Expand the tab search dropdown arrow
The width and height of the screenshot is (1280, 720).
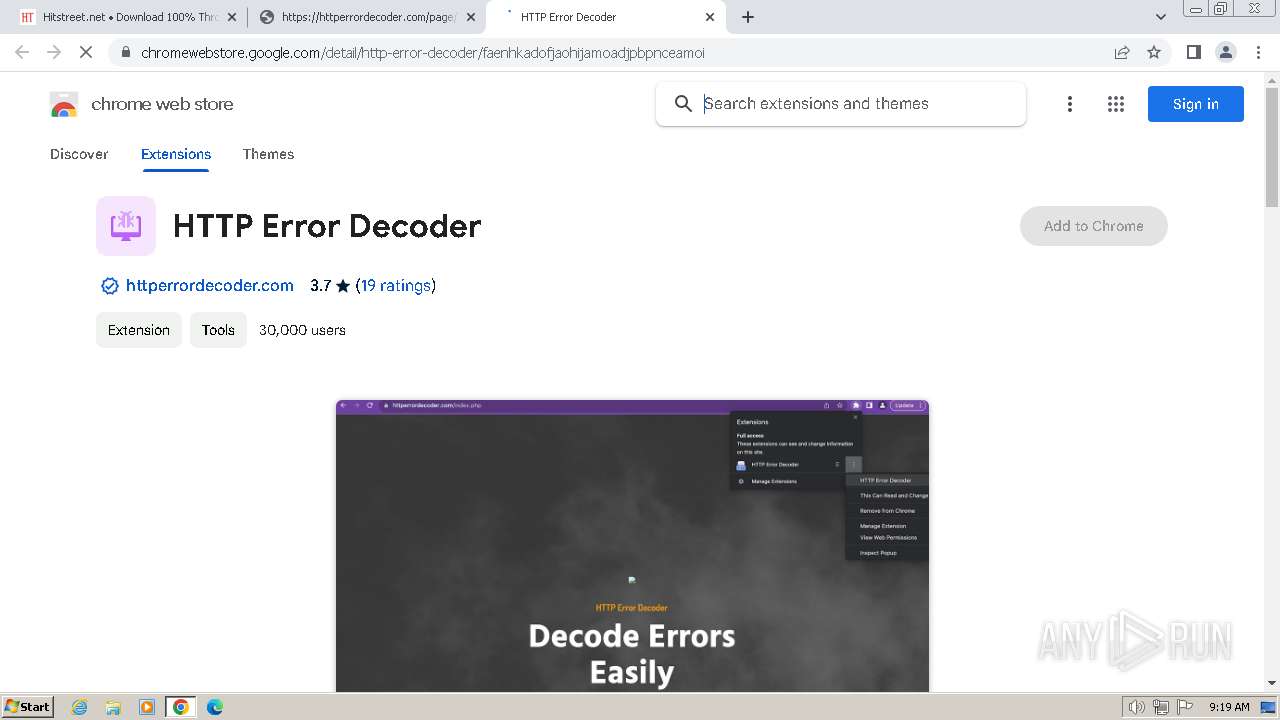1161,17
